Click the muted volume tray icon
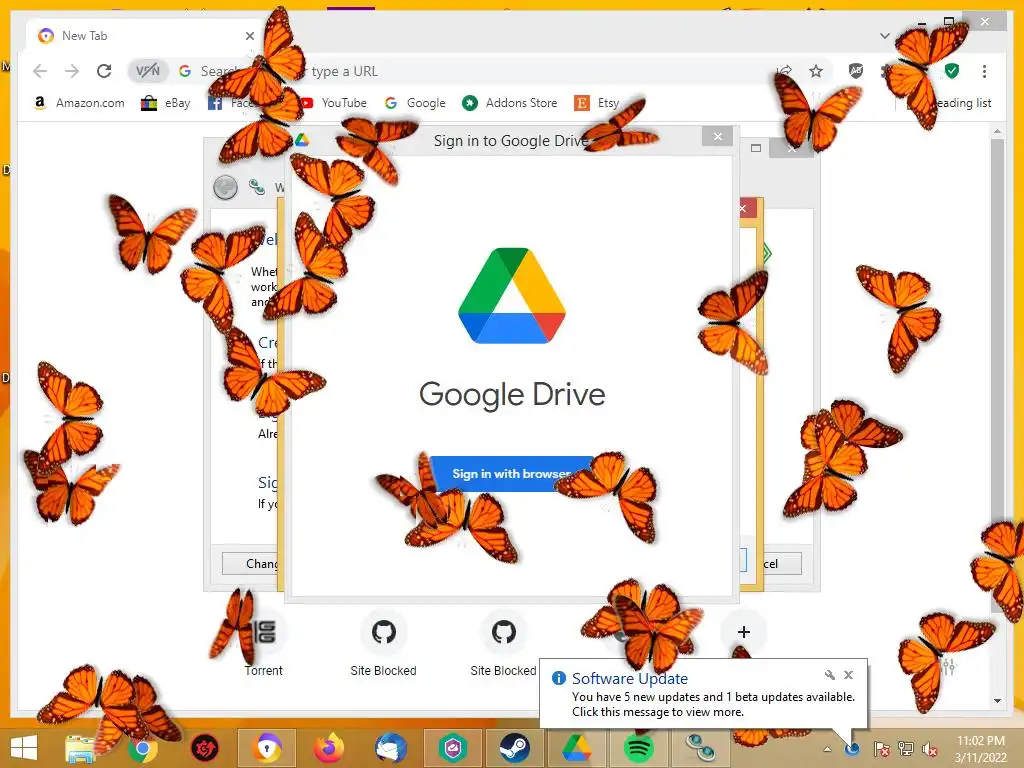Screen dimensions: 1024x768 [929, 748]
